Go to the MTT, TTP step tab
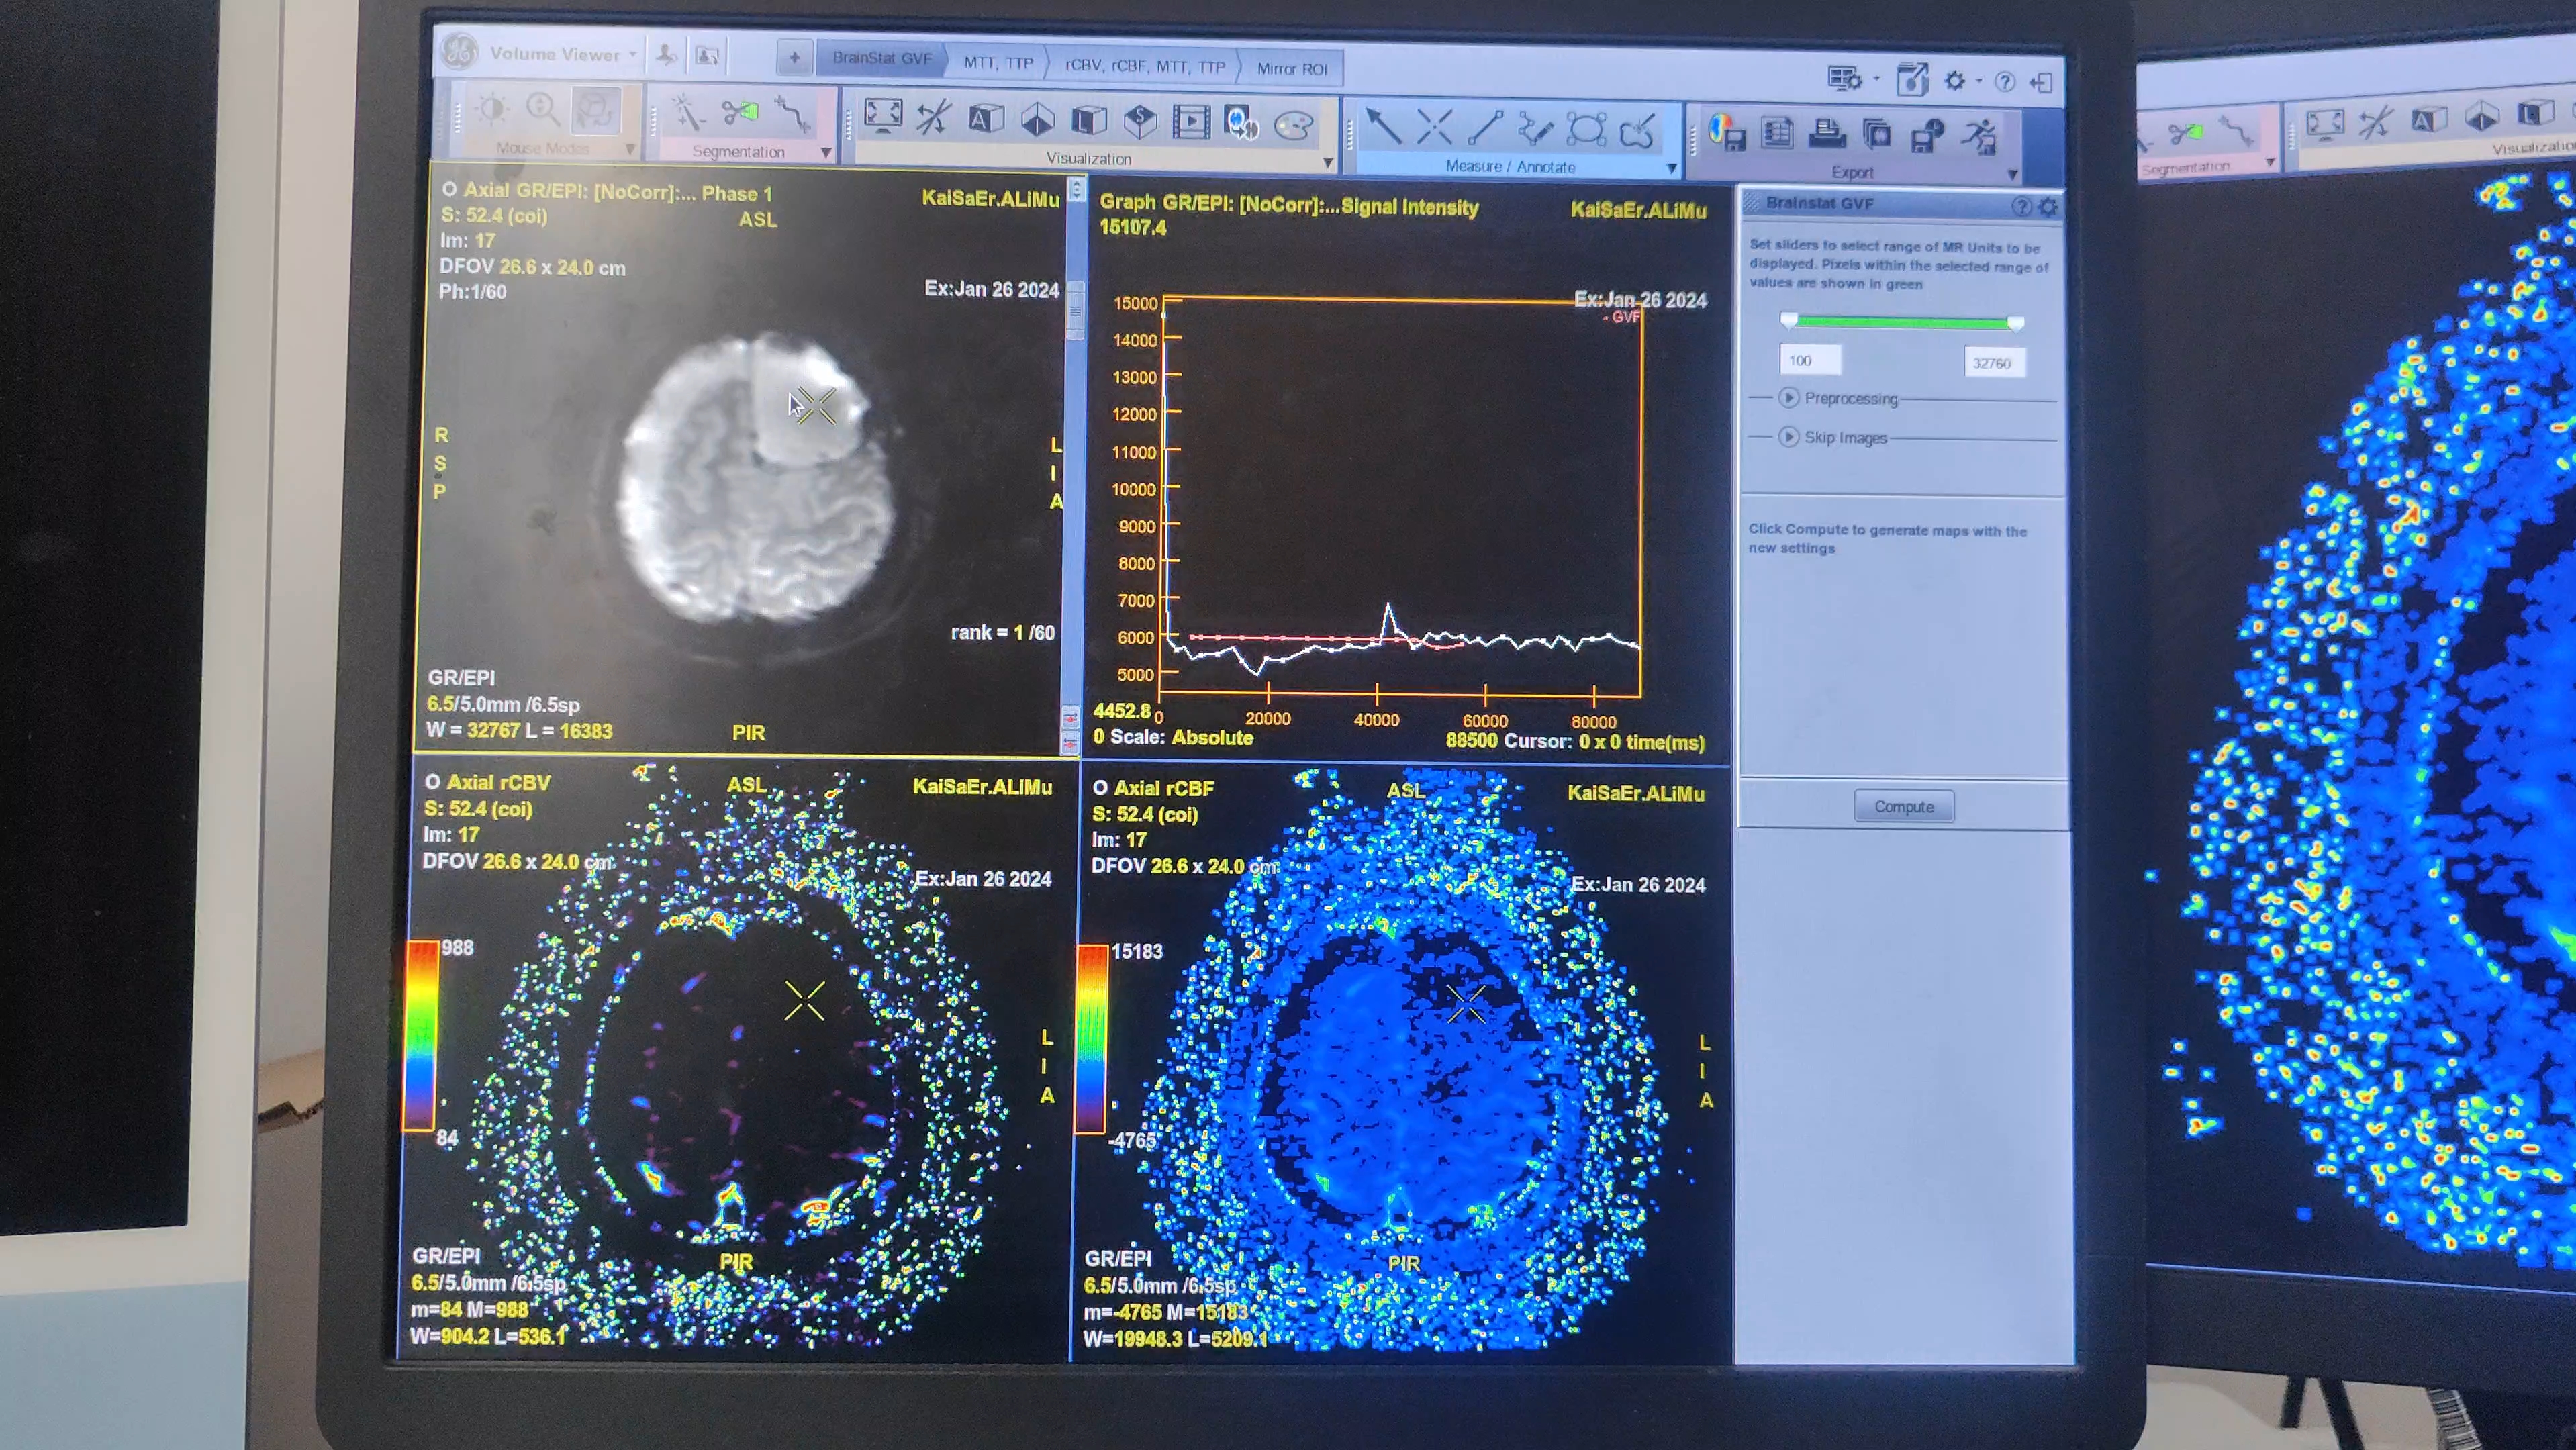This screenshot has height=1450, width=2576. click(x=997, y=63)
